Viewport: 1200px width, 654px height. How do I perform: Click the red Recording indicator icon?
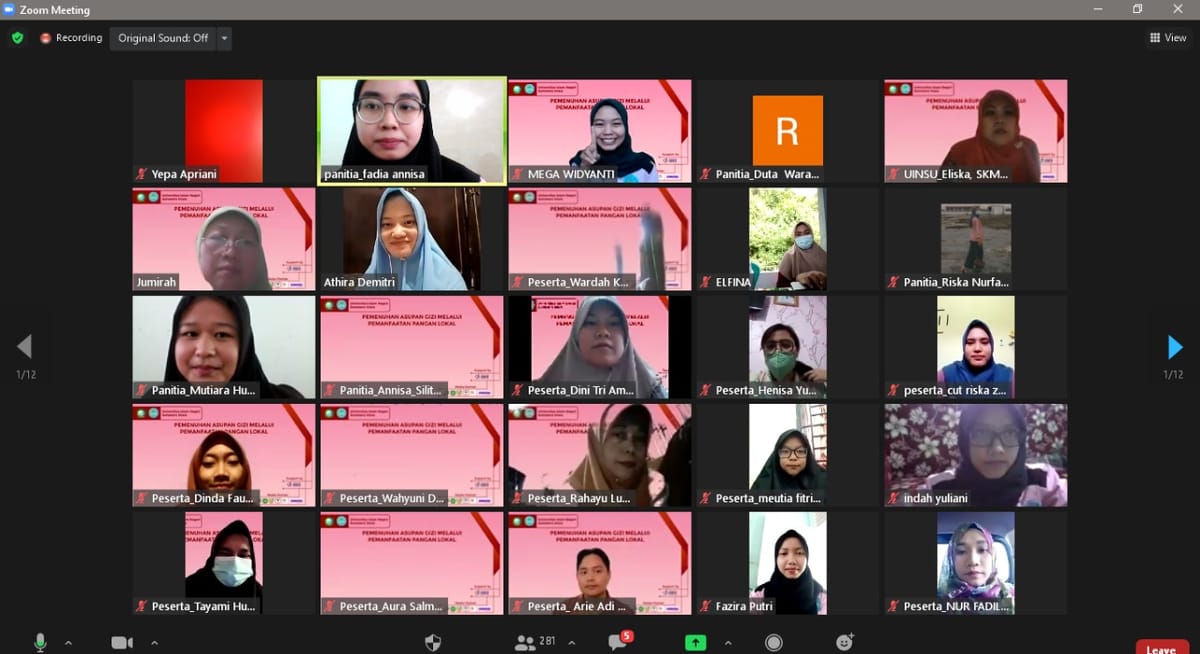click(x=46, y=38)
